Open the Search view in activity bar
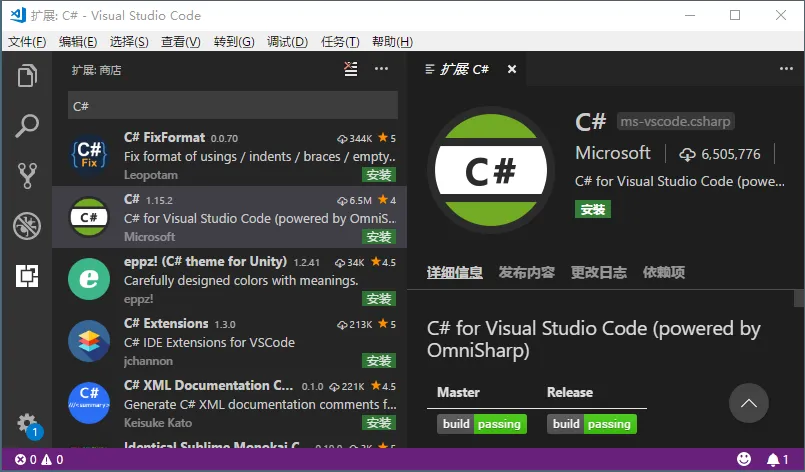This screenshot has width=805, height=472. 27,126
